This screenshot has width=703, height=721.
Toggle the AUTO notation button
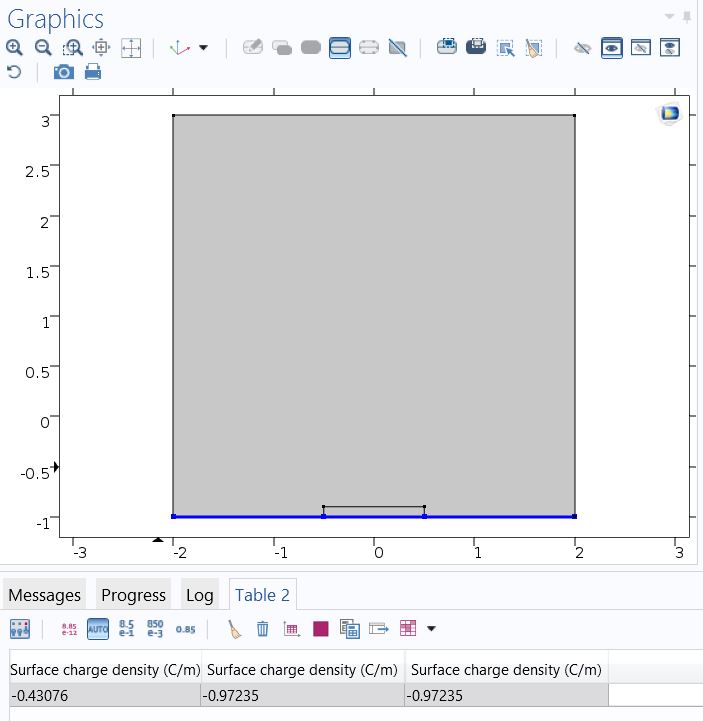tap(98, 629)
